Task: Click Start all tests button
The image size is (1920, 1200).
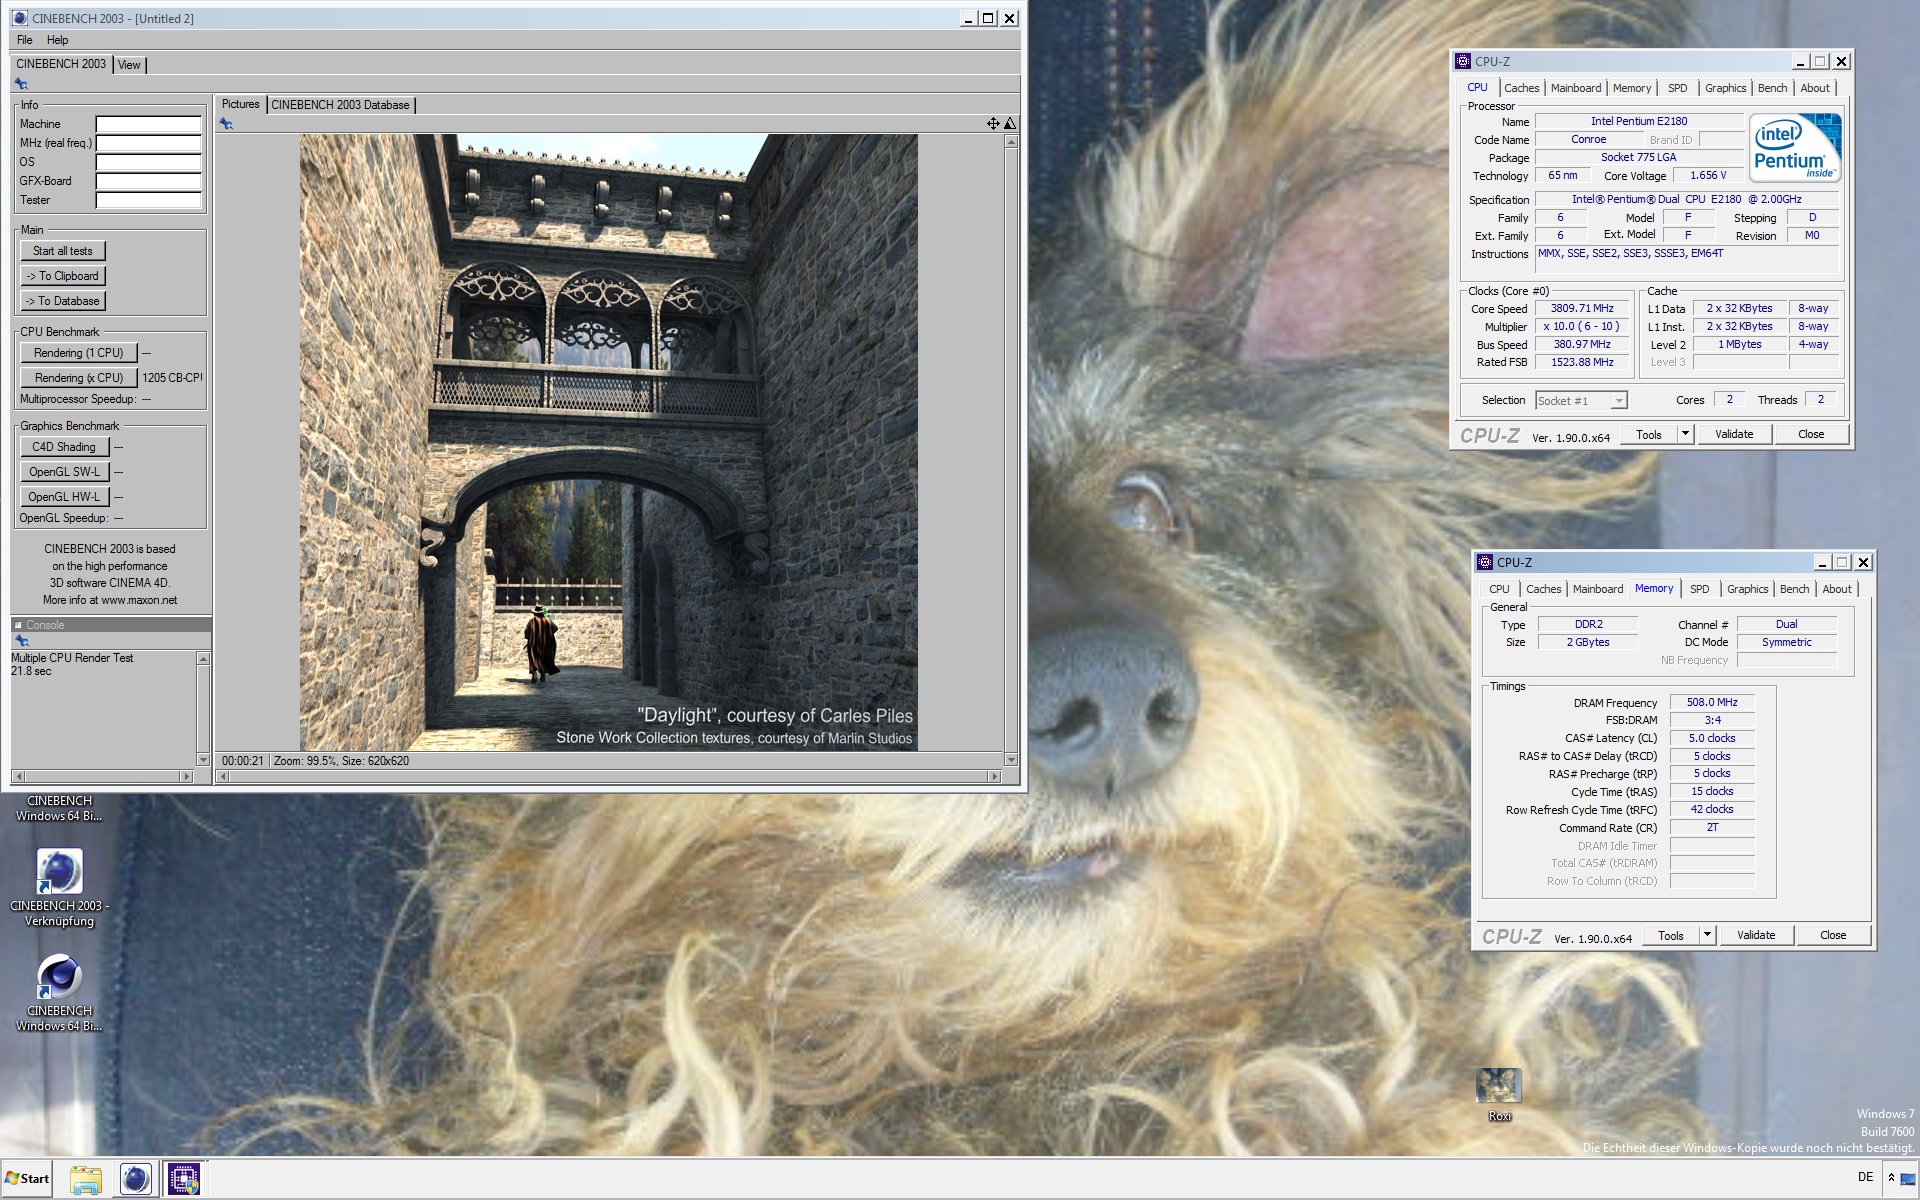Action: 63,251
